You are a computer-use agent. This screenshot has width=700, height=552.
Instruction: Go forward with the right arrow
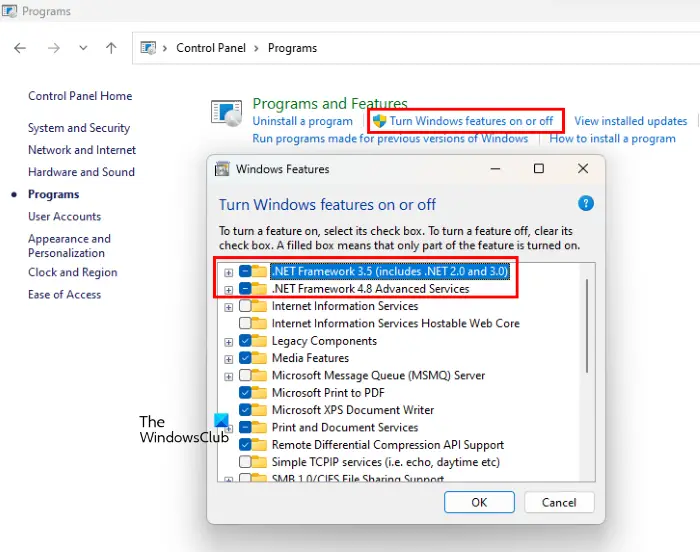coord(54,48)
